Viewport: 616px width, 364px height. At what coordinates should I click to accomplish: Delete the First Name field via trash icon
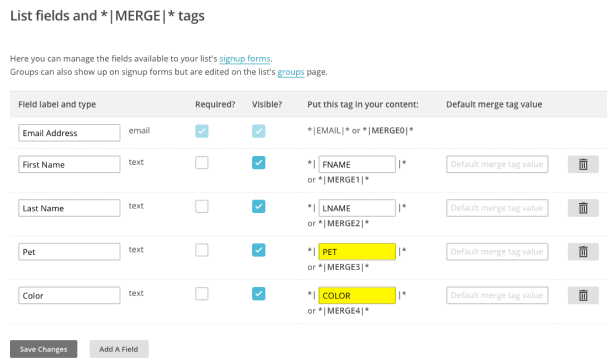click(x=583, y=164)
